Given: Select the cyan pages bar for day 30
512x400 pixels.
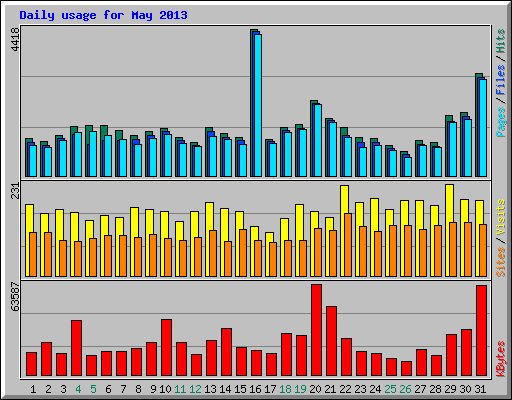Looking at the screenshot, I should click(468, 148).
